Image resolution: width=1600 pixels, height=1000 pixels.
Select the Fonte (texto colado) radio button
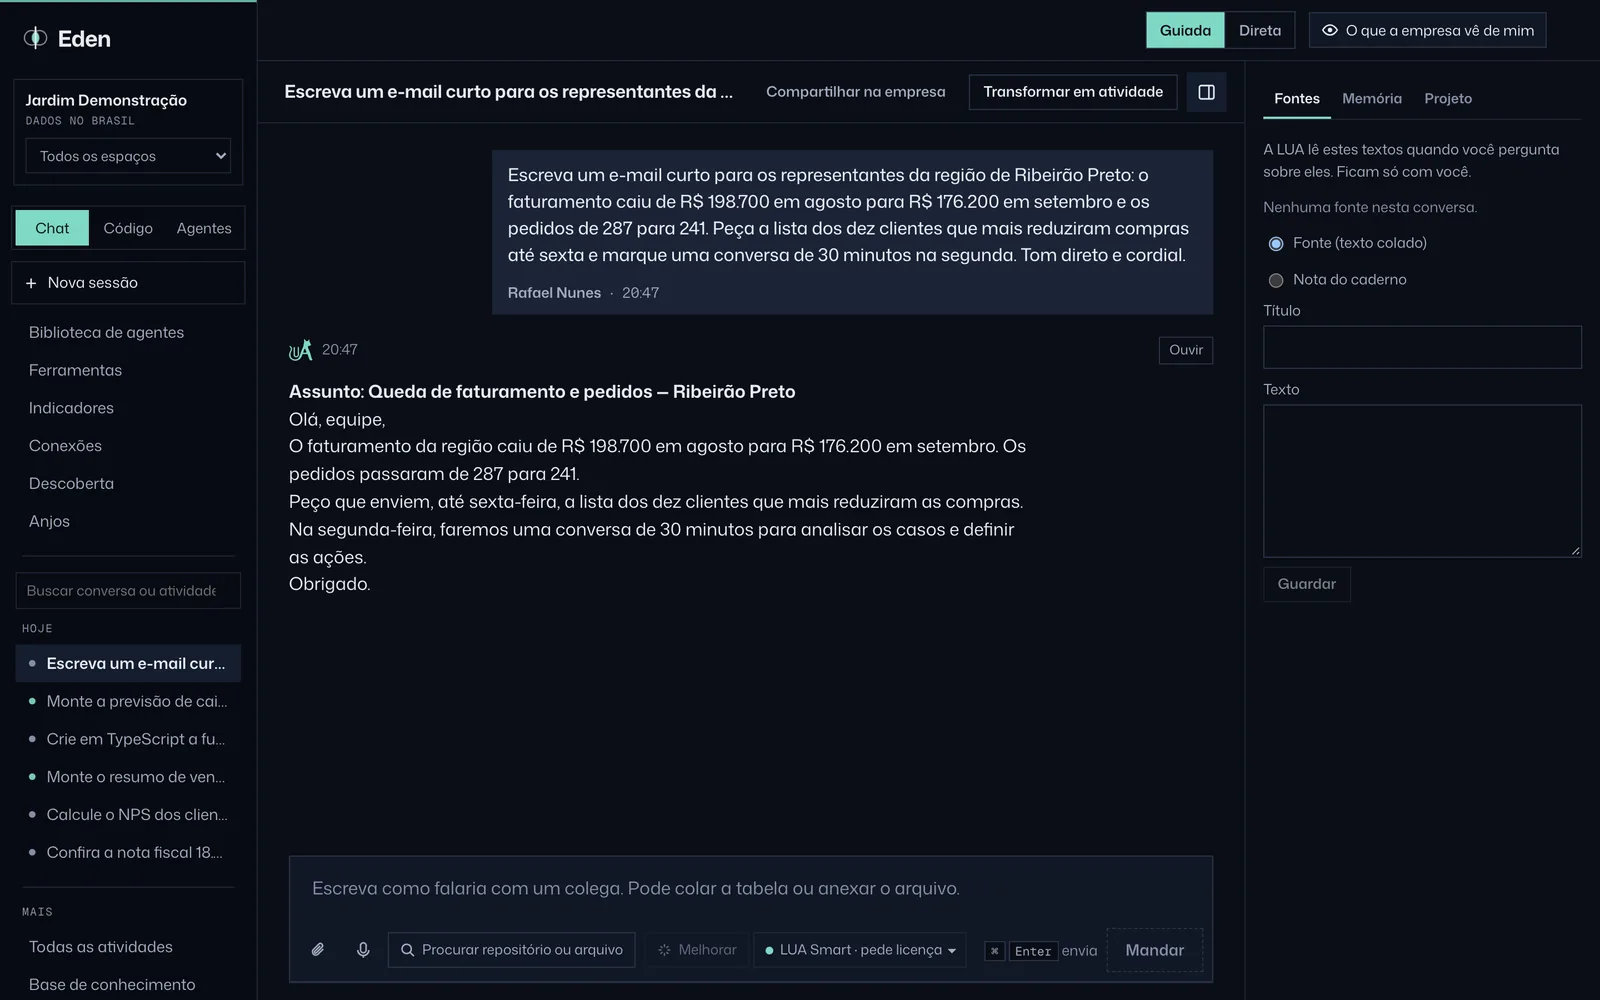pos(1276,244)
